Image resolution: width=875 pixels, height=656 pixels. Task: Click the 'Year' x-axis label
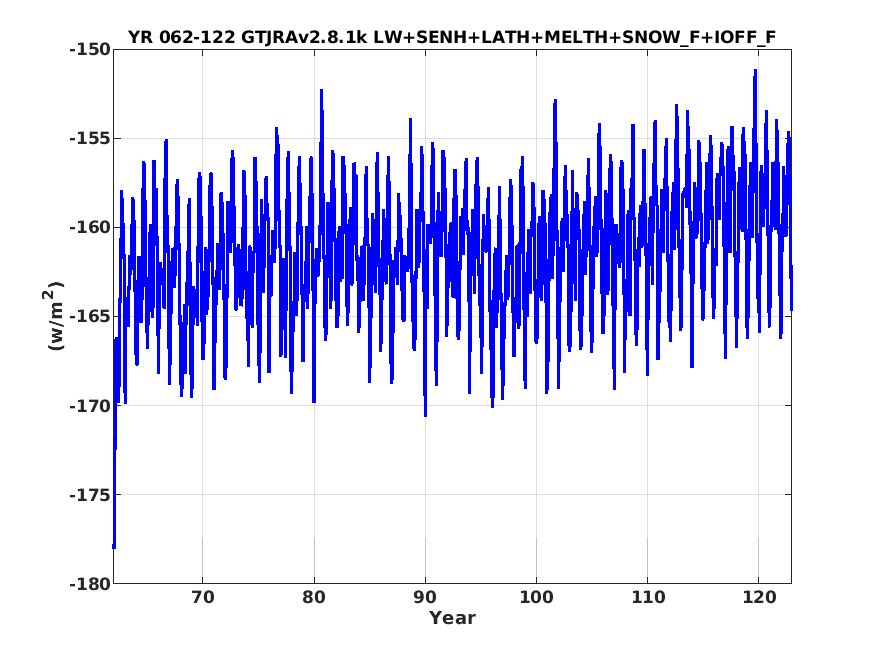(452, 618)
